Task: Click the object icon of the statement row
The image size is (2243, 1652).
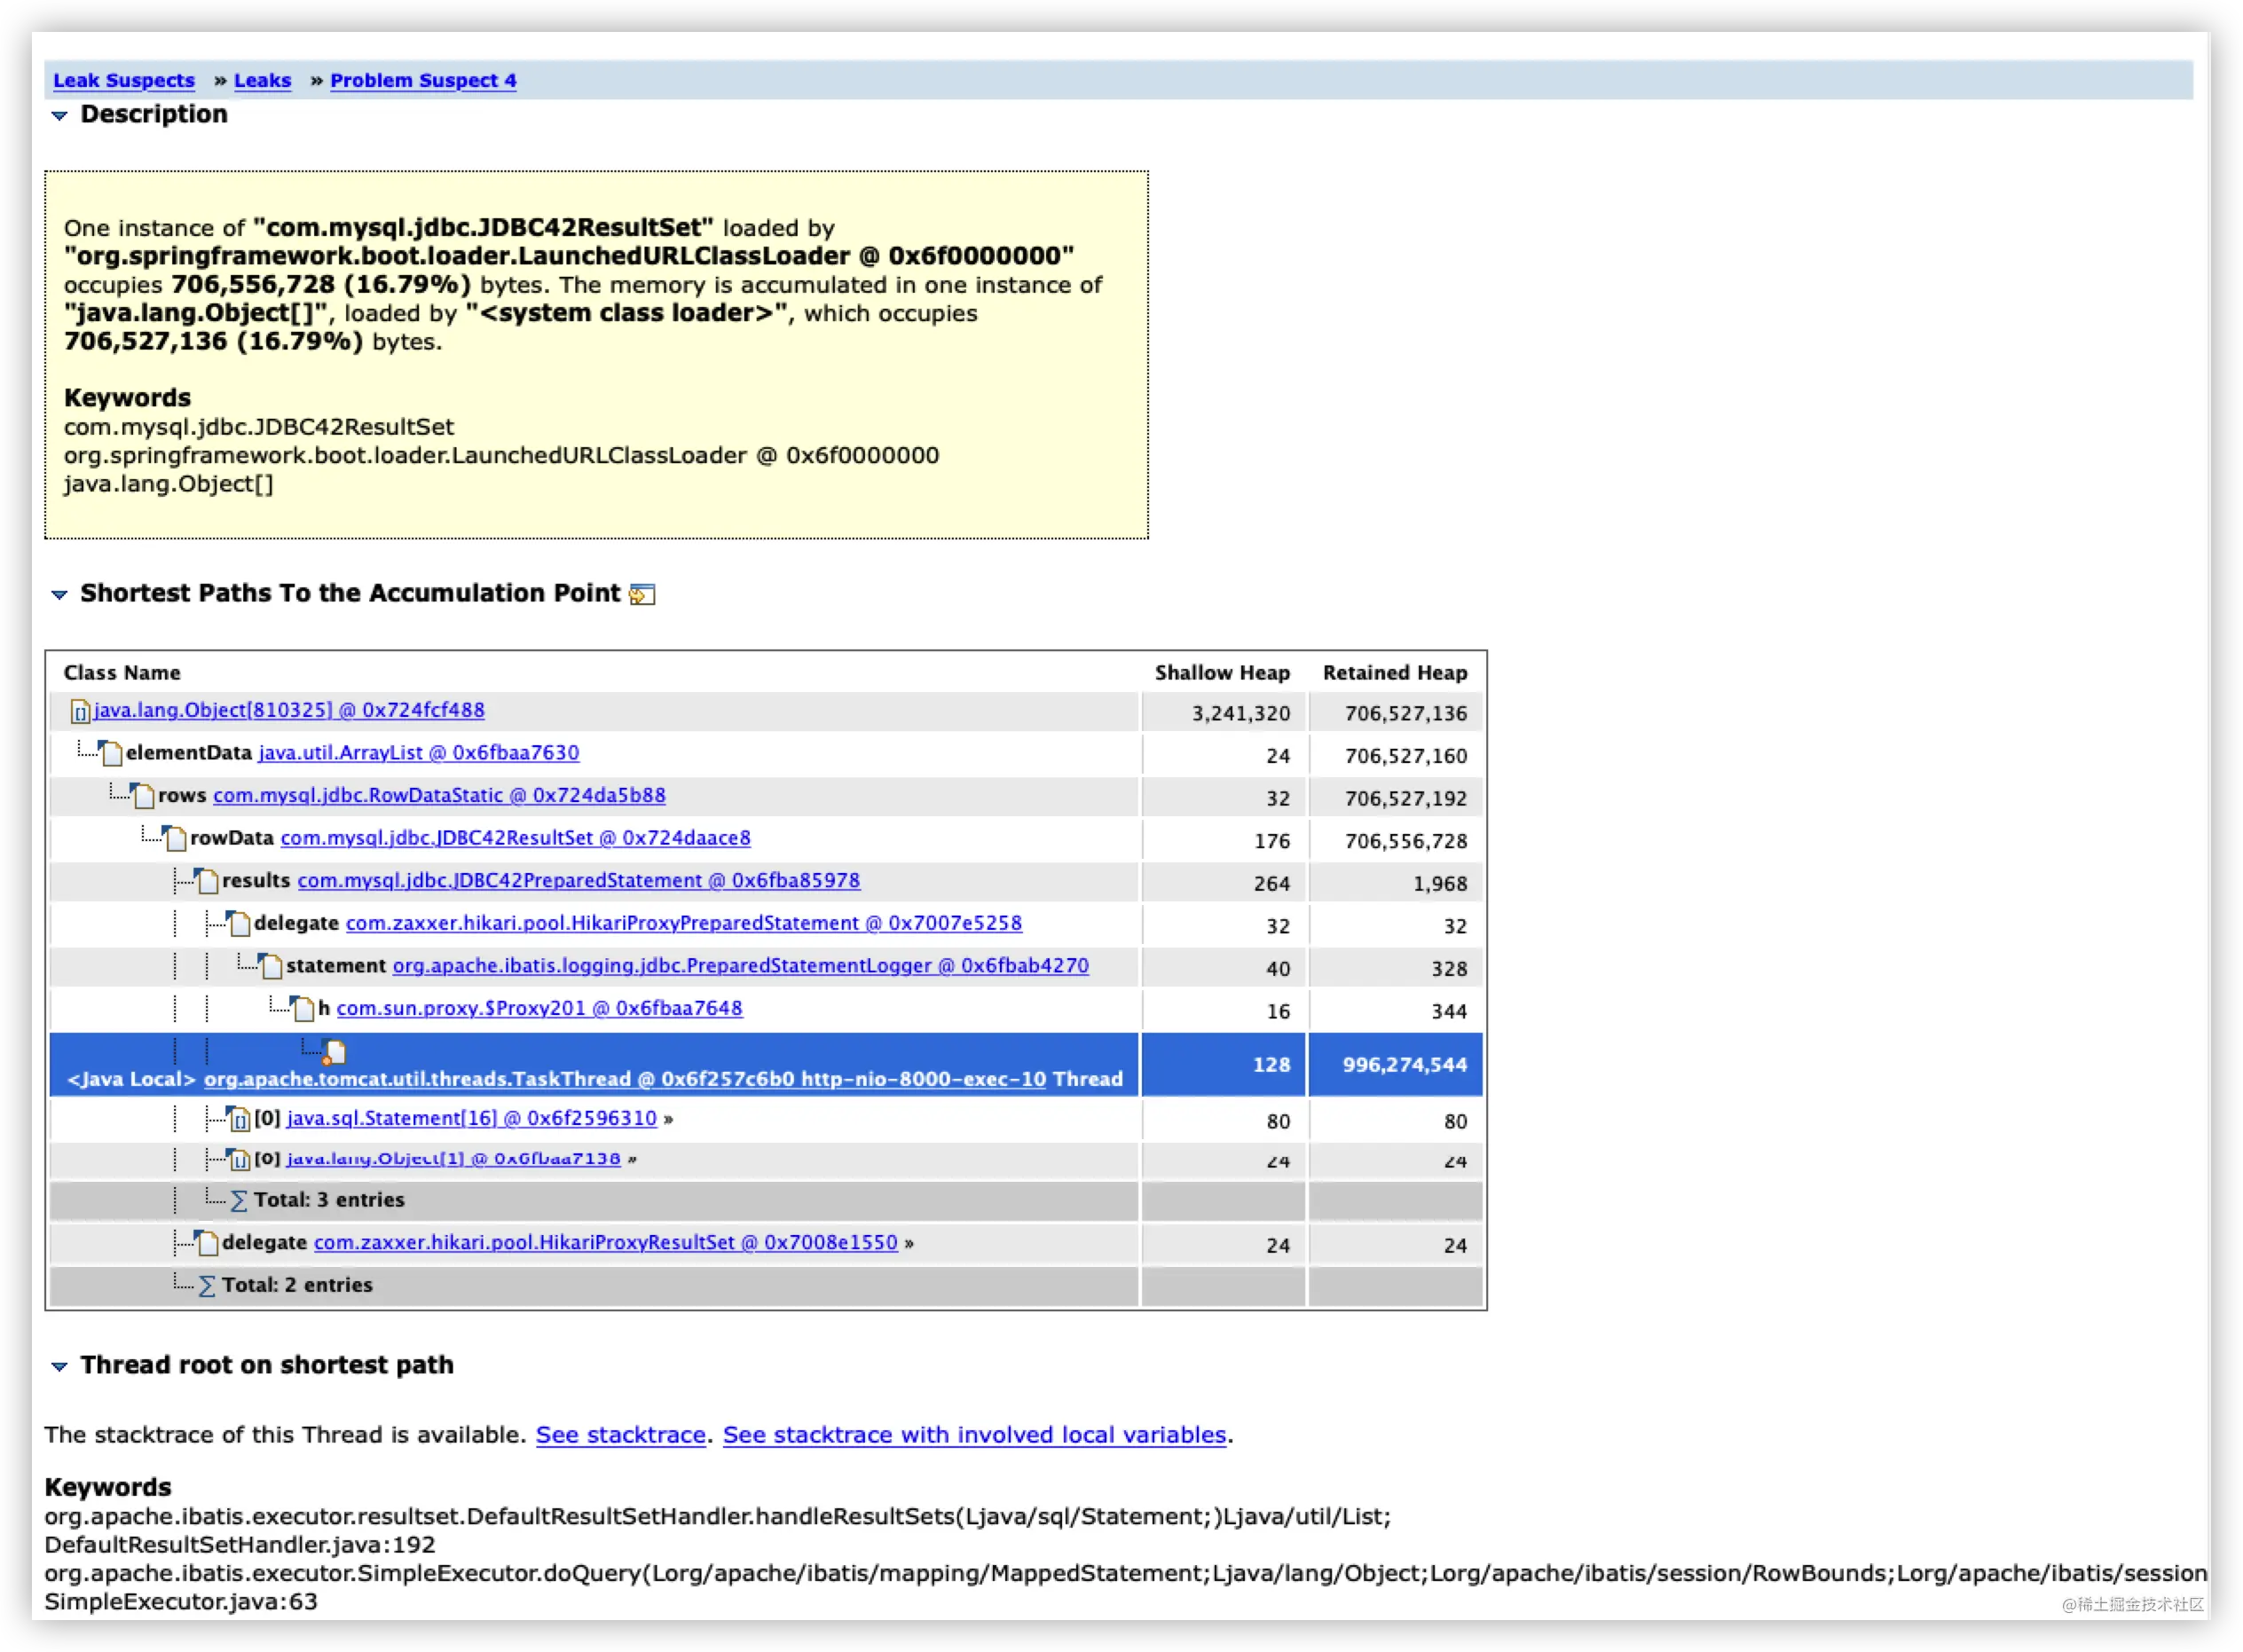Action: (270, 967)
